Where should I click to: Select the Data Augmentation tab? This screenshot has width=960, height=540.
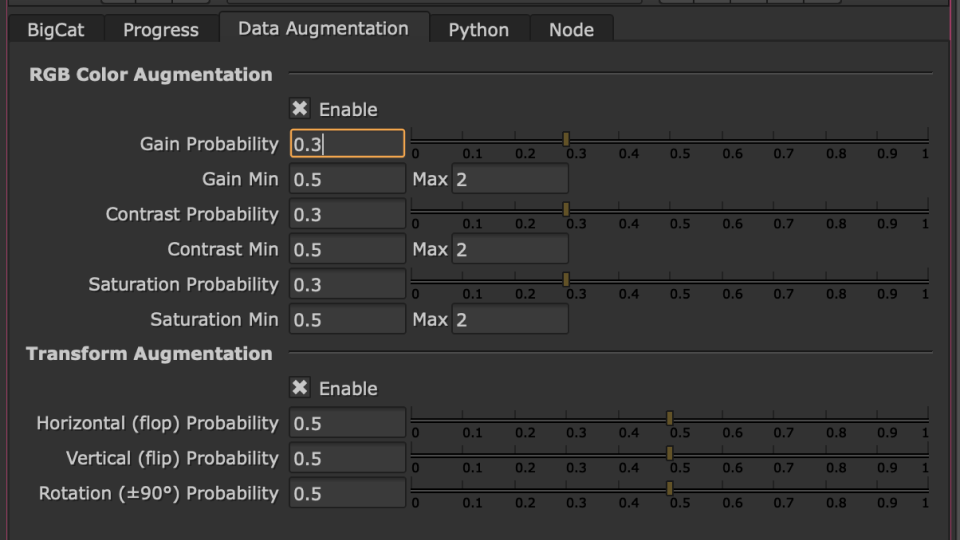click(x=323, y=28)
